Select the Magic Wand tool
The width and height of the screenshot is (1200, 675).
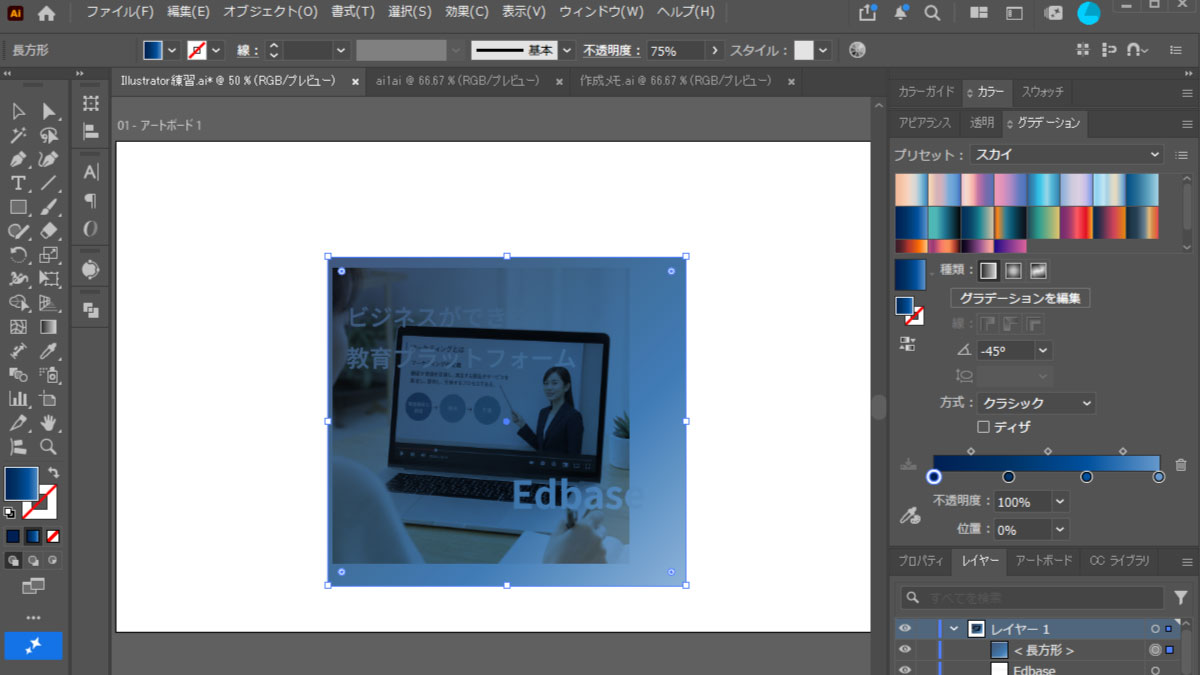[x=18, y=135]
